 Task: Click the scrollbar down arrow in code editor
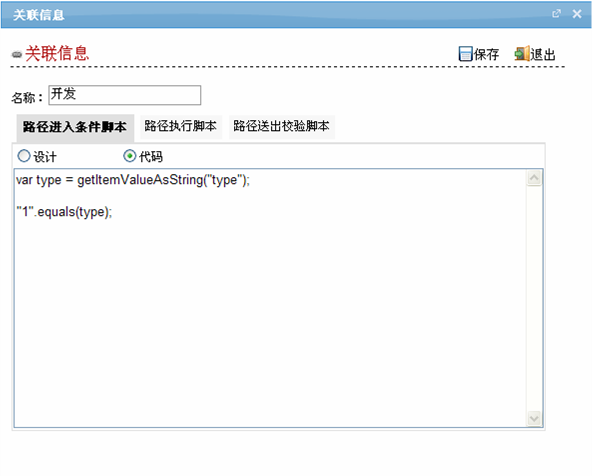click(534, 418)
